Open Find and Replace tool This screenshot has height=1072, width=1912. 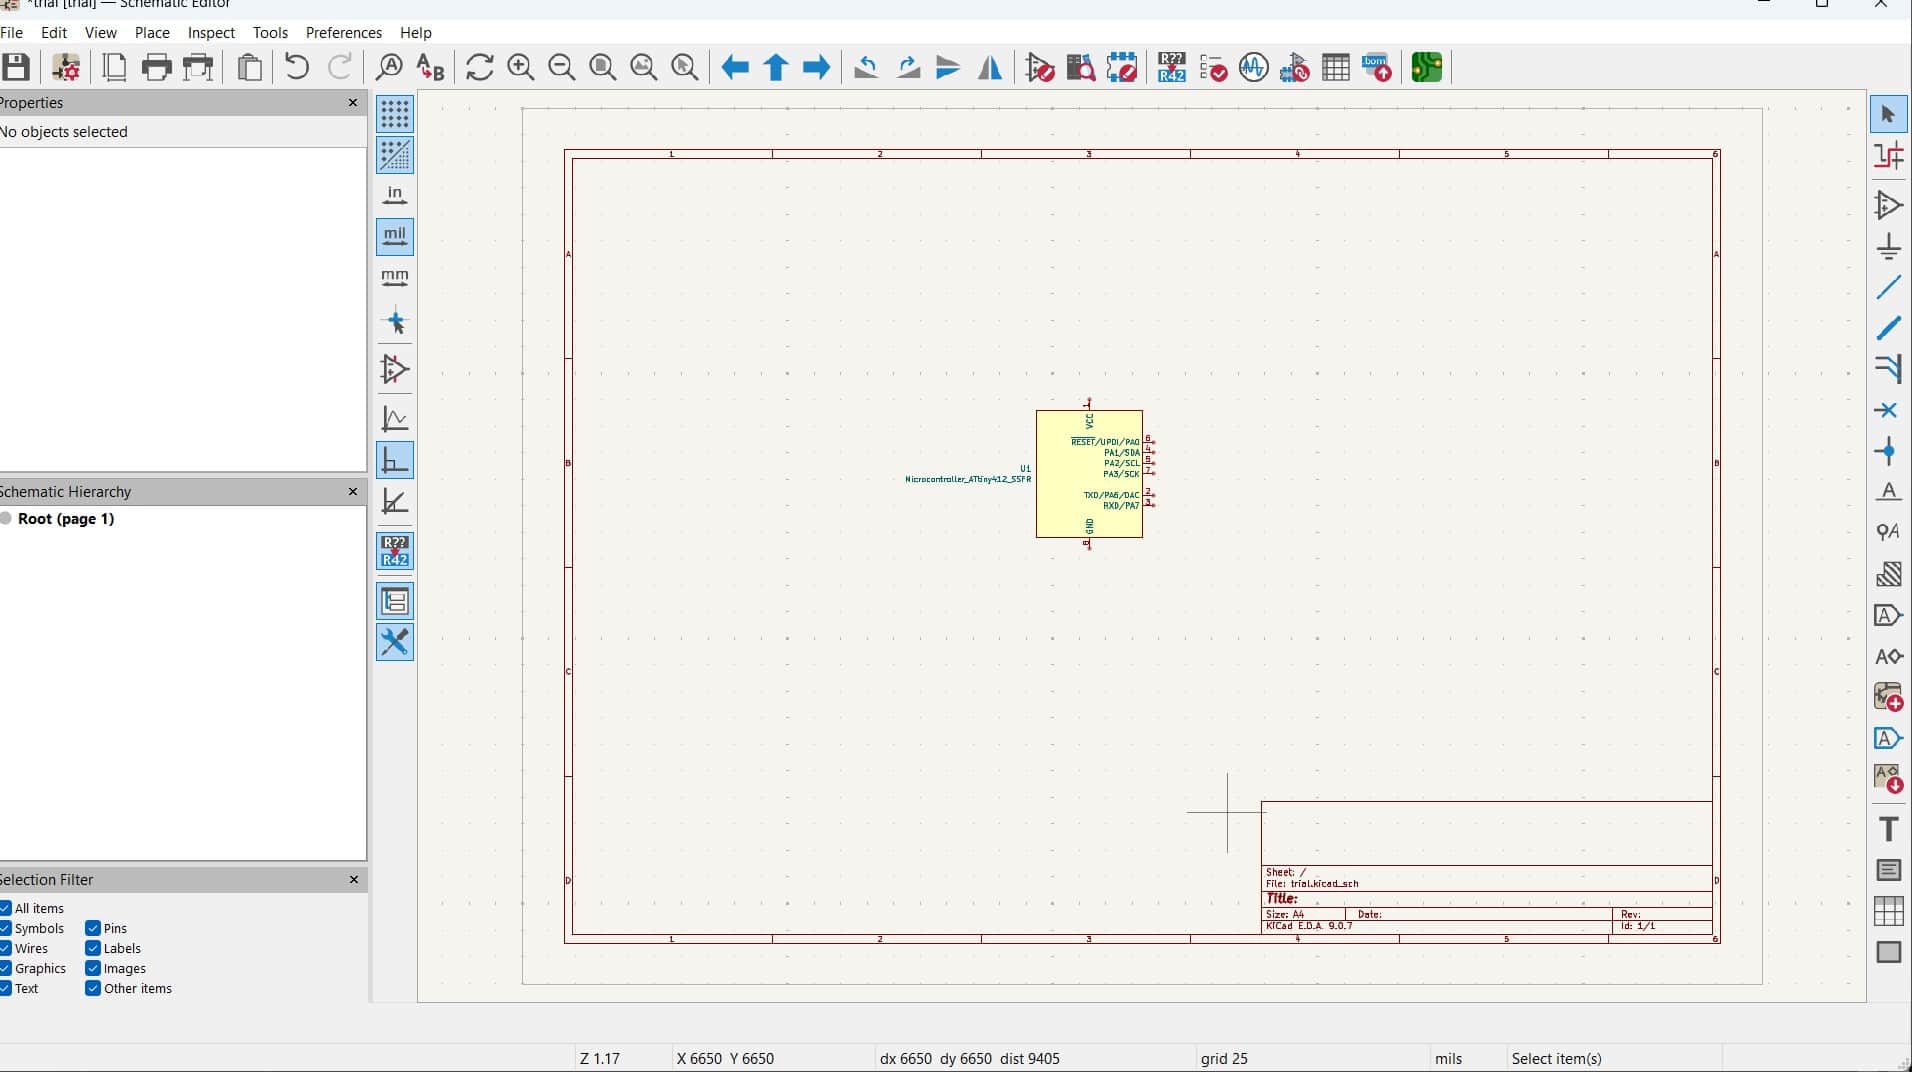[430, 67]
